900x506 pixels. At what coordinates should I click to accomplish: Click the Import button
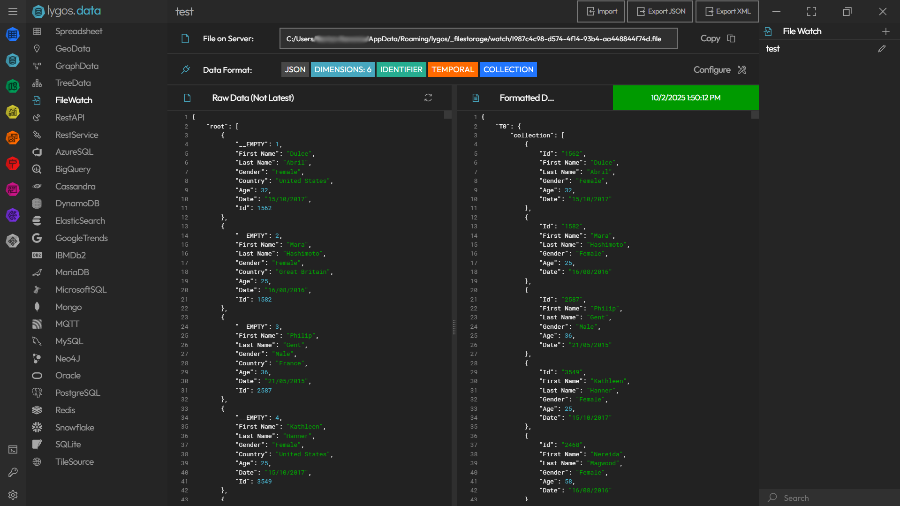(x=601, y=11)
